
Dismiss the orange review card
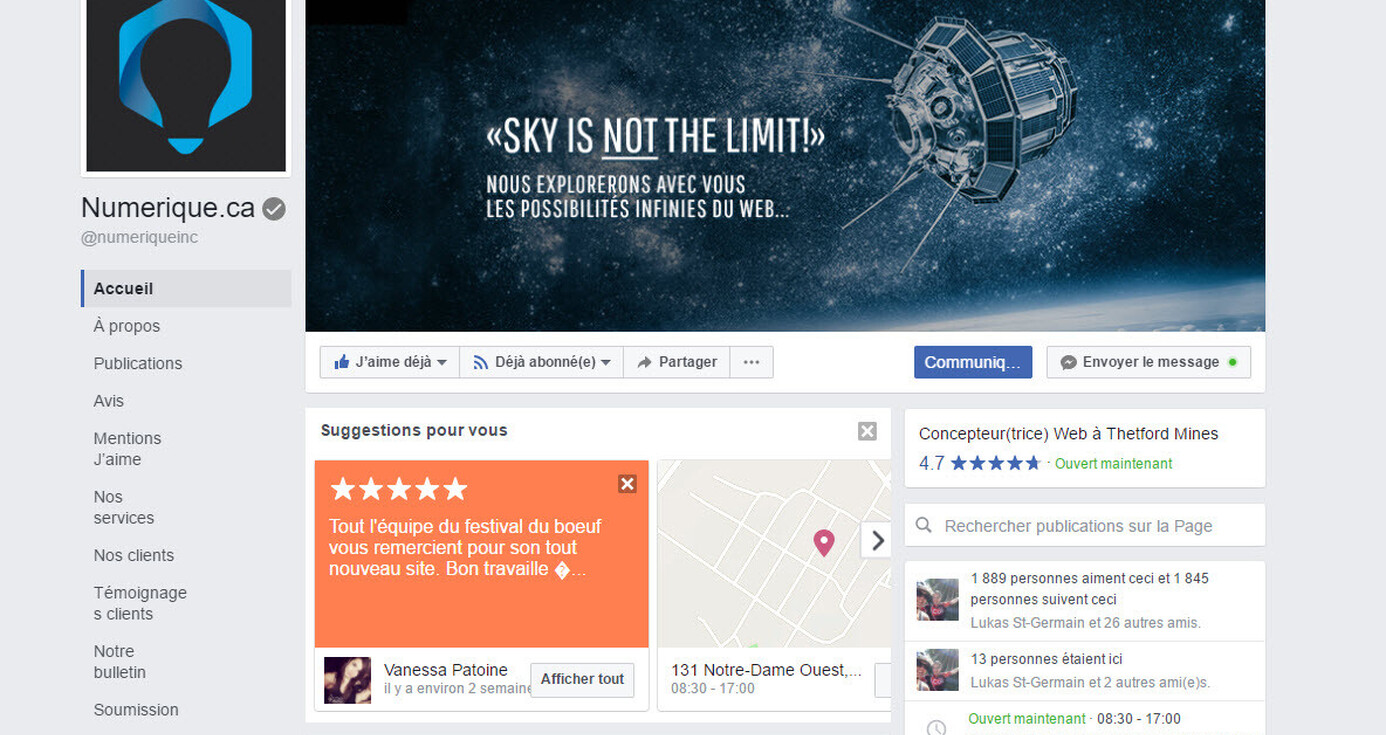click(627, 484)
